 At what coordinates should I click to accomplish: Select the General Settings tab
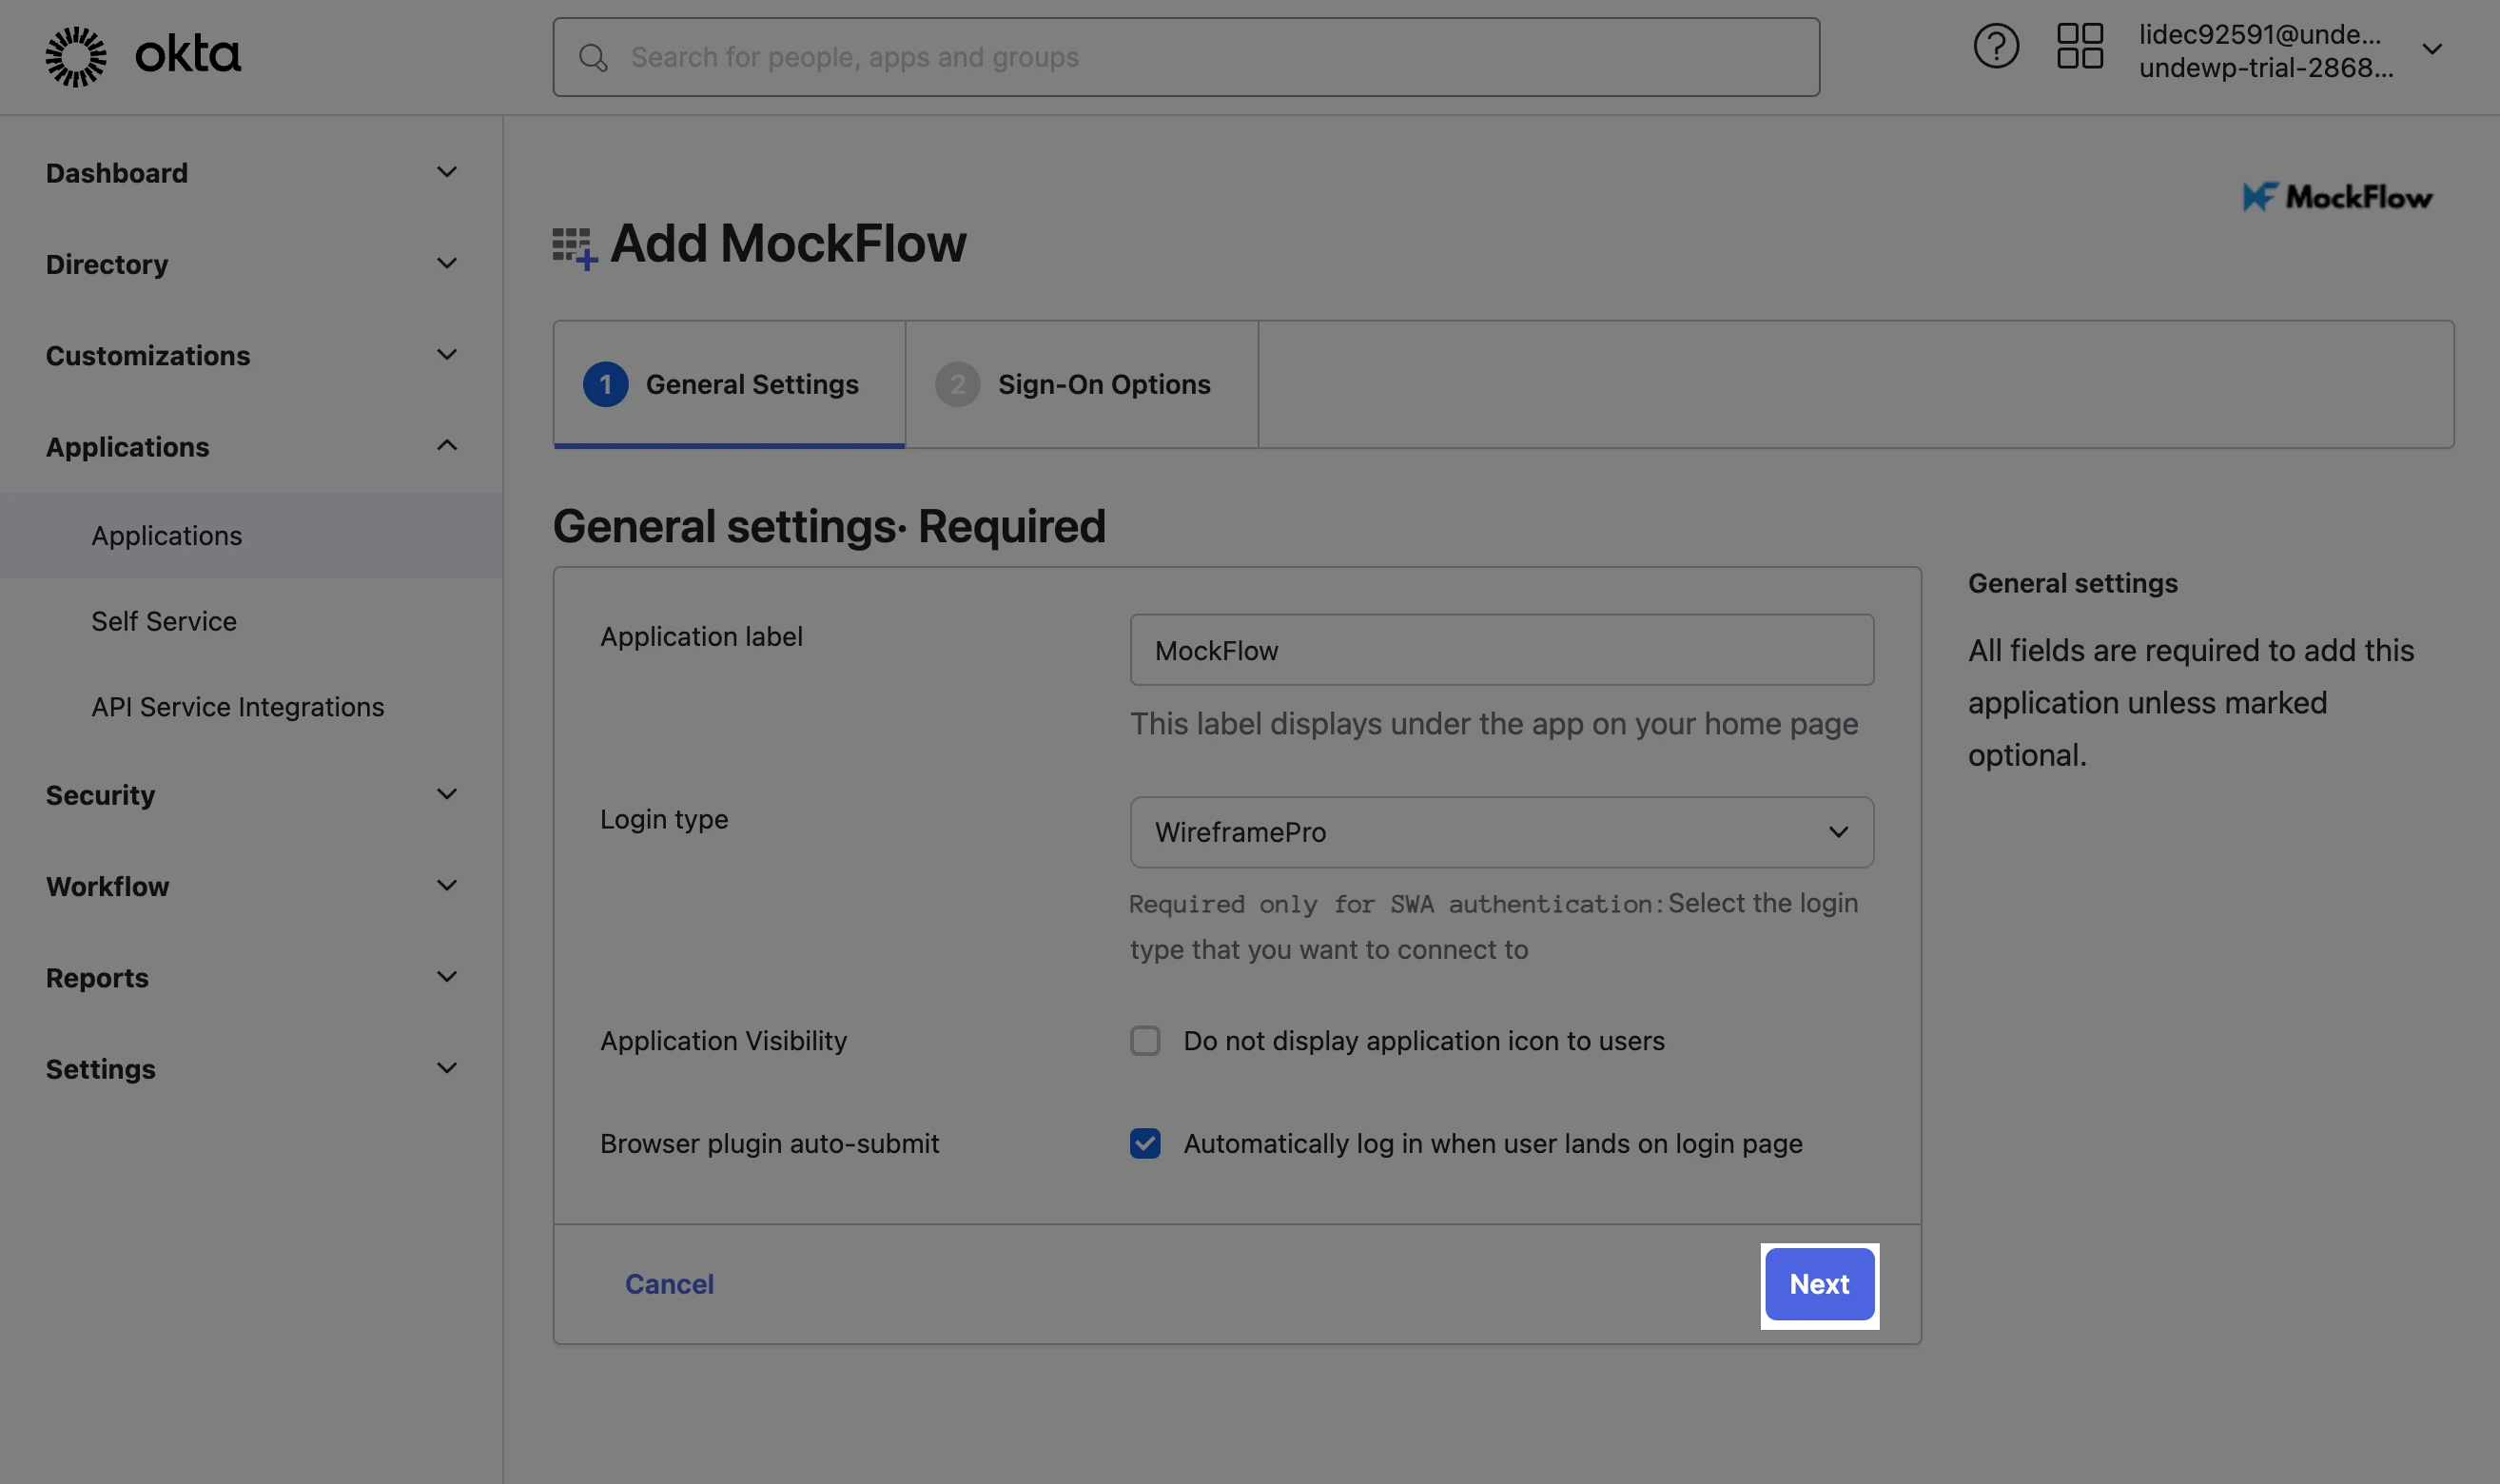click(729, 384)
